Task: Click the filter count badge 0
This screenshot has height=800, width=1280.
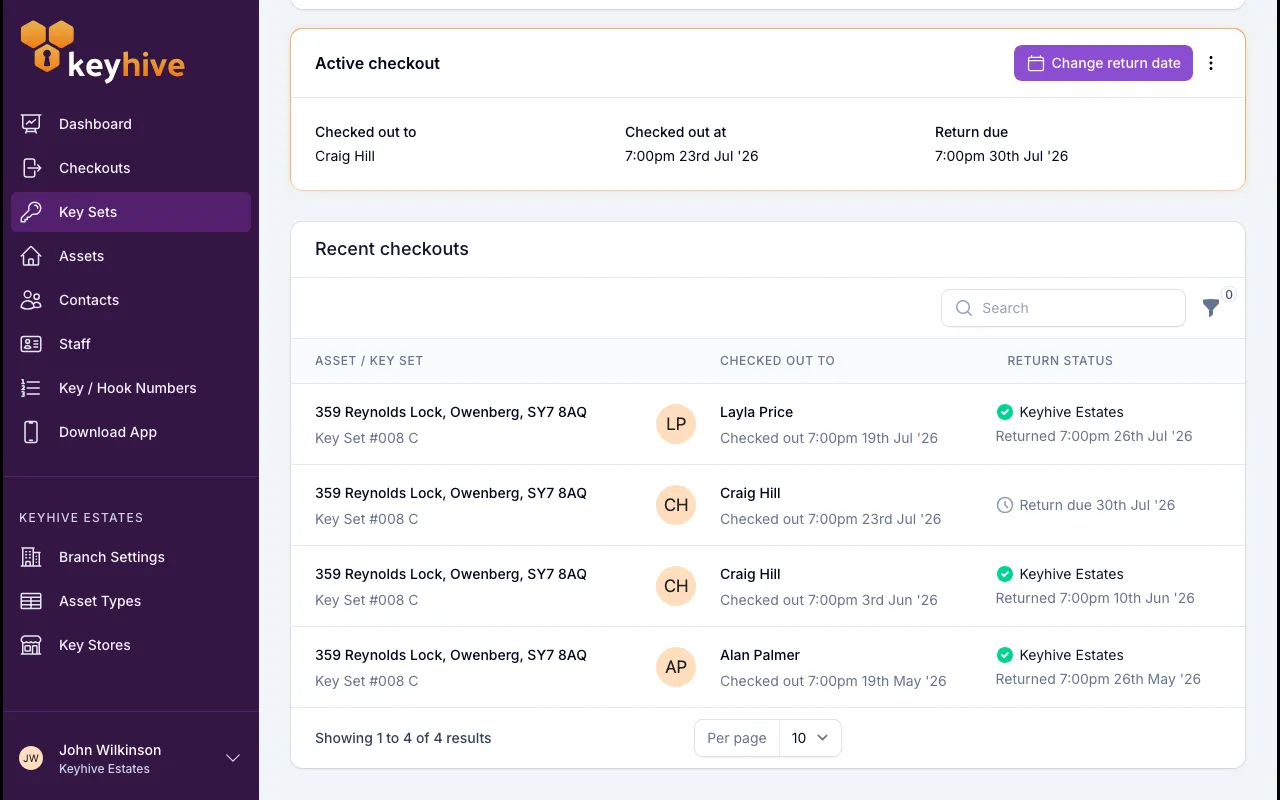Action: tap(1229, 295)
